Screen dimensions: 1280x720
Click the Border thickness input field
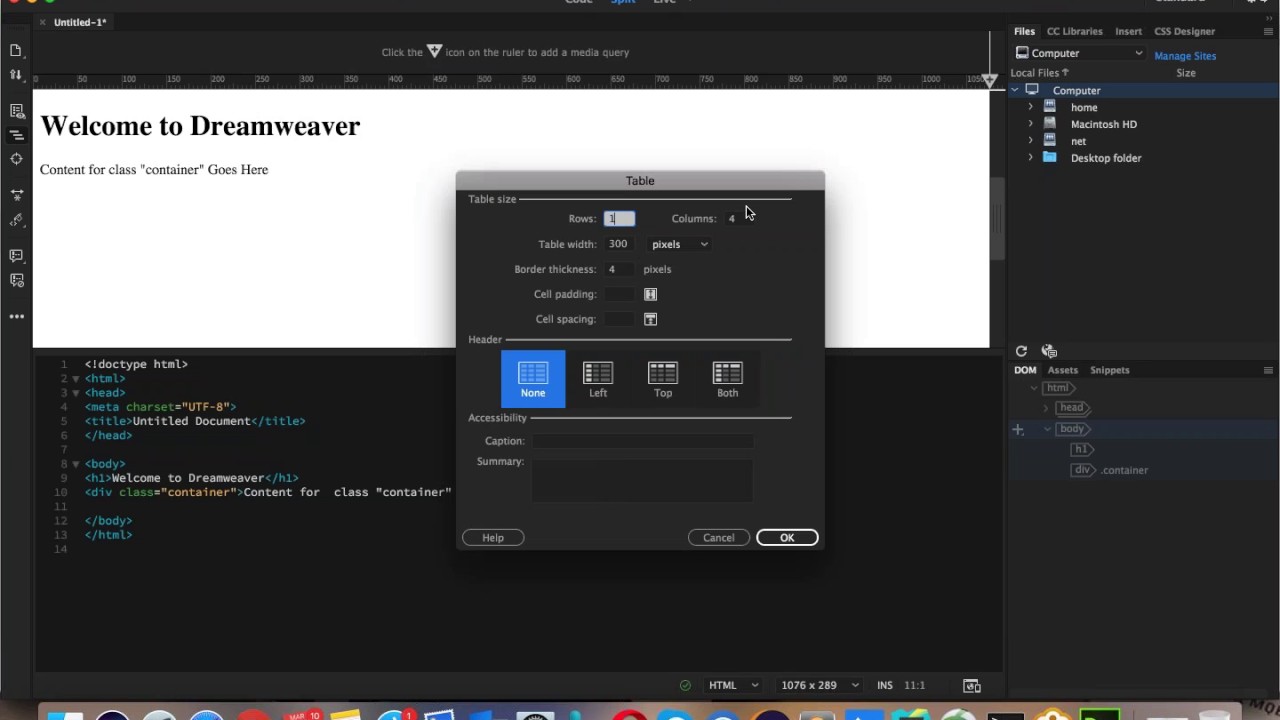pyautogui.click(x=619, y=269)
